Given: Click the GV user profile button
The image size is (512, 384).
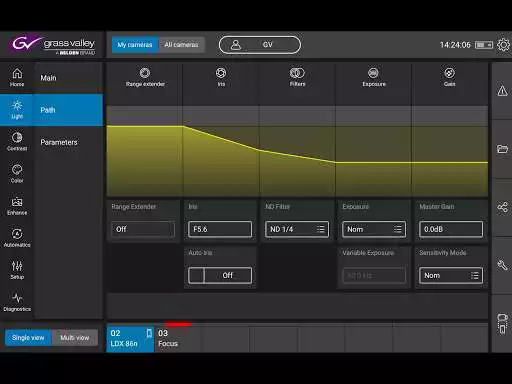Looking at the screenshot, I should click(x=260, y=45).
